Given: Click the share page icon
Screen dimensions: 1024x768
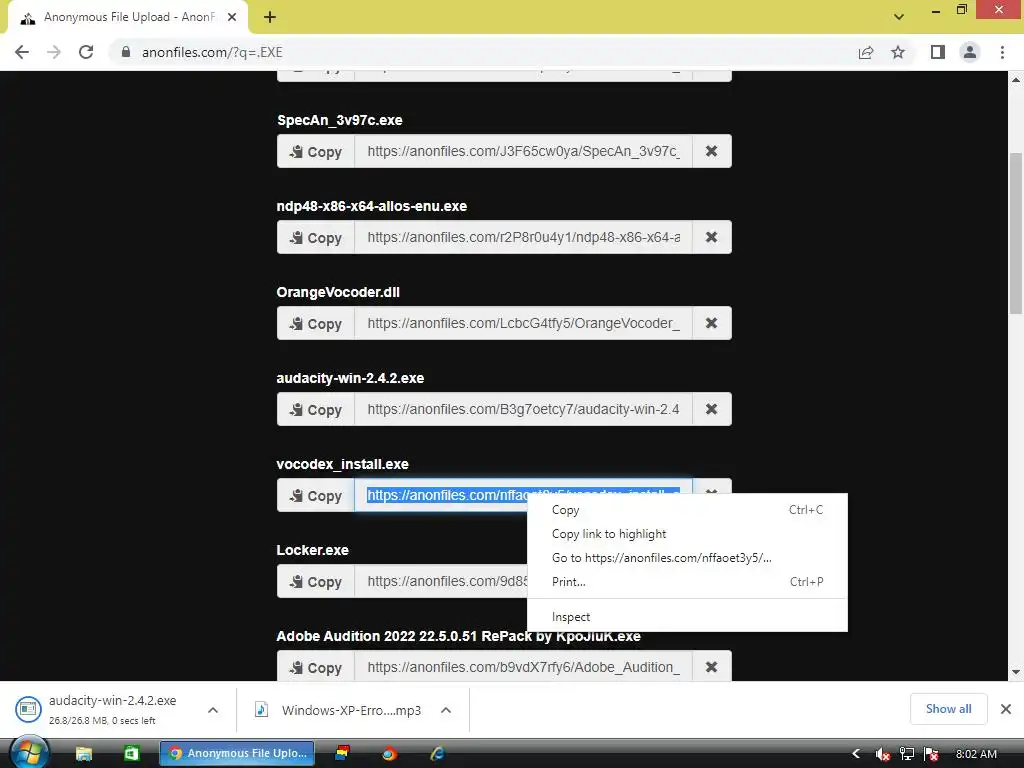Looking at the screenshot, I should coord(866,52).
